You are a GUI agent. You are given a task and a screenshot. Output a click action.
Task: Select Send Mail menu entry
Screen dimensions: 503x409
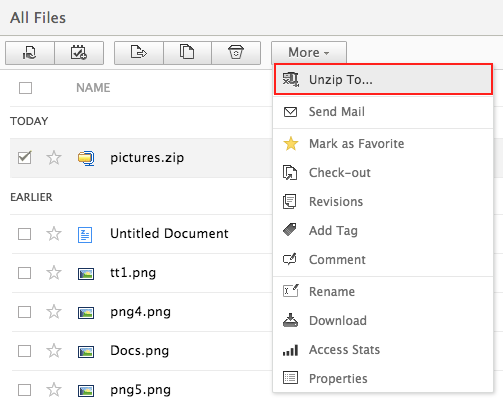tap(383, 112)
